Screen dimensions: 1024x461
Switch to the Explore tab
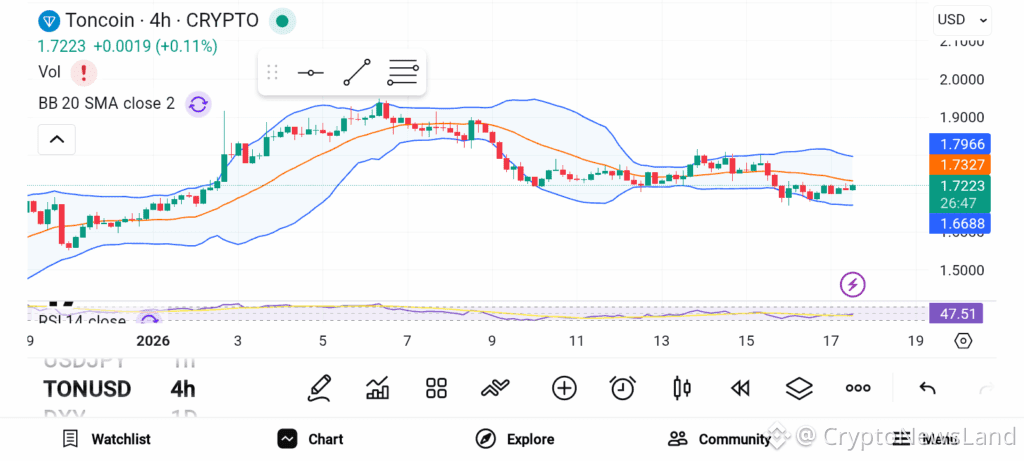click(x=515, y=439)
